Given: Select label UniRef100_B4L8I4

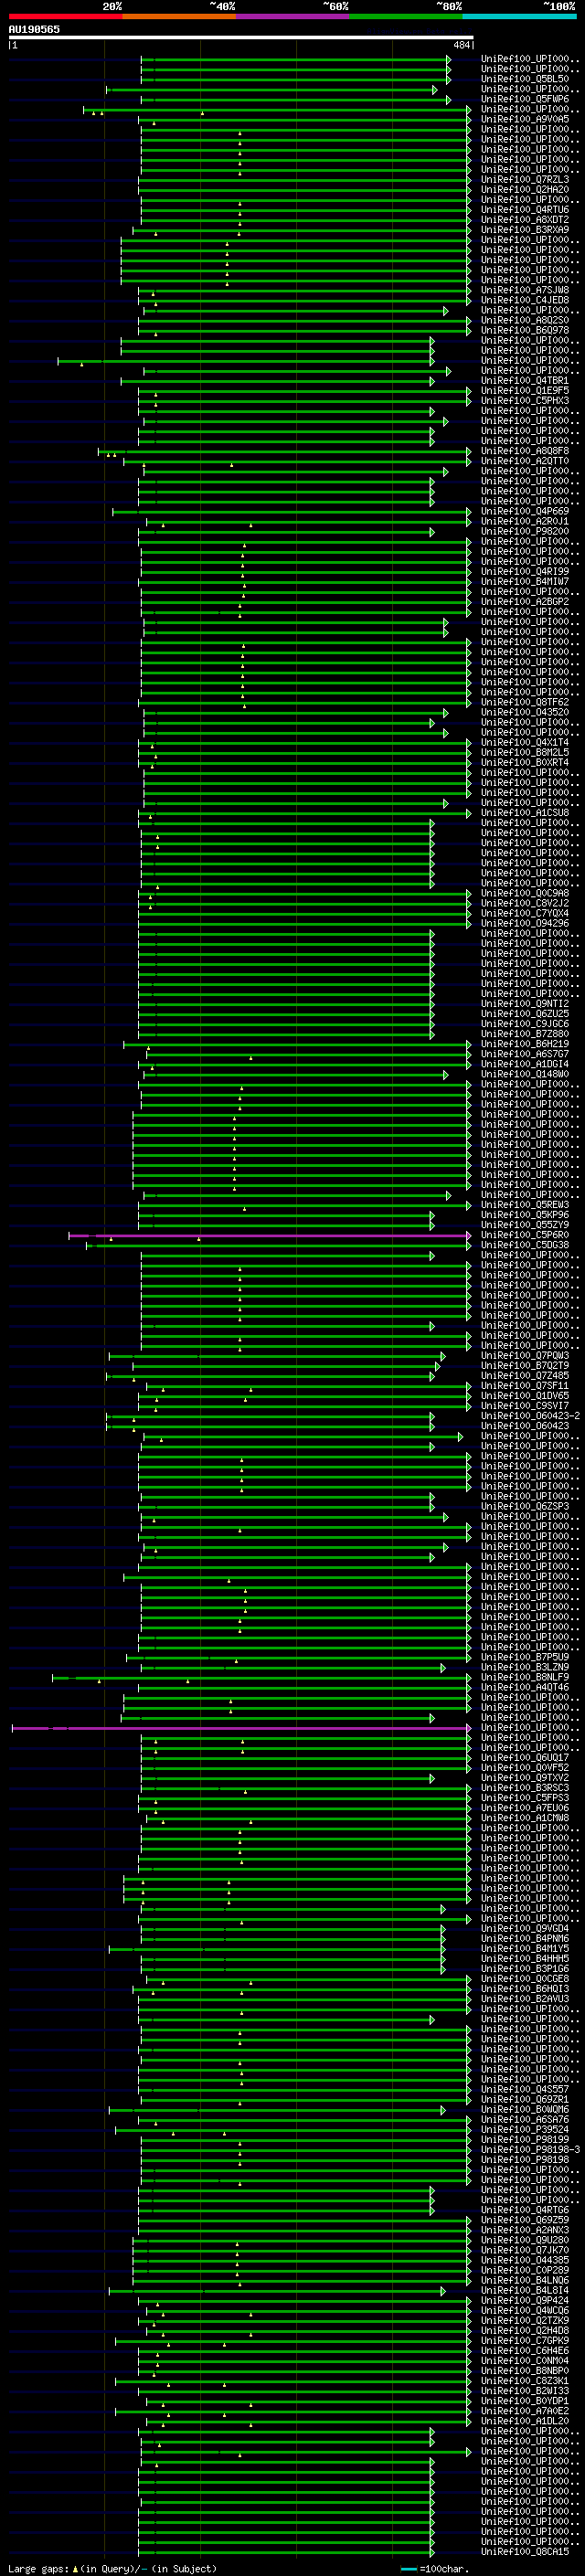Looking at the screenshot, I should 525,2290.
